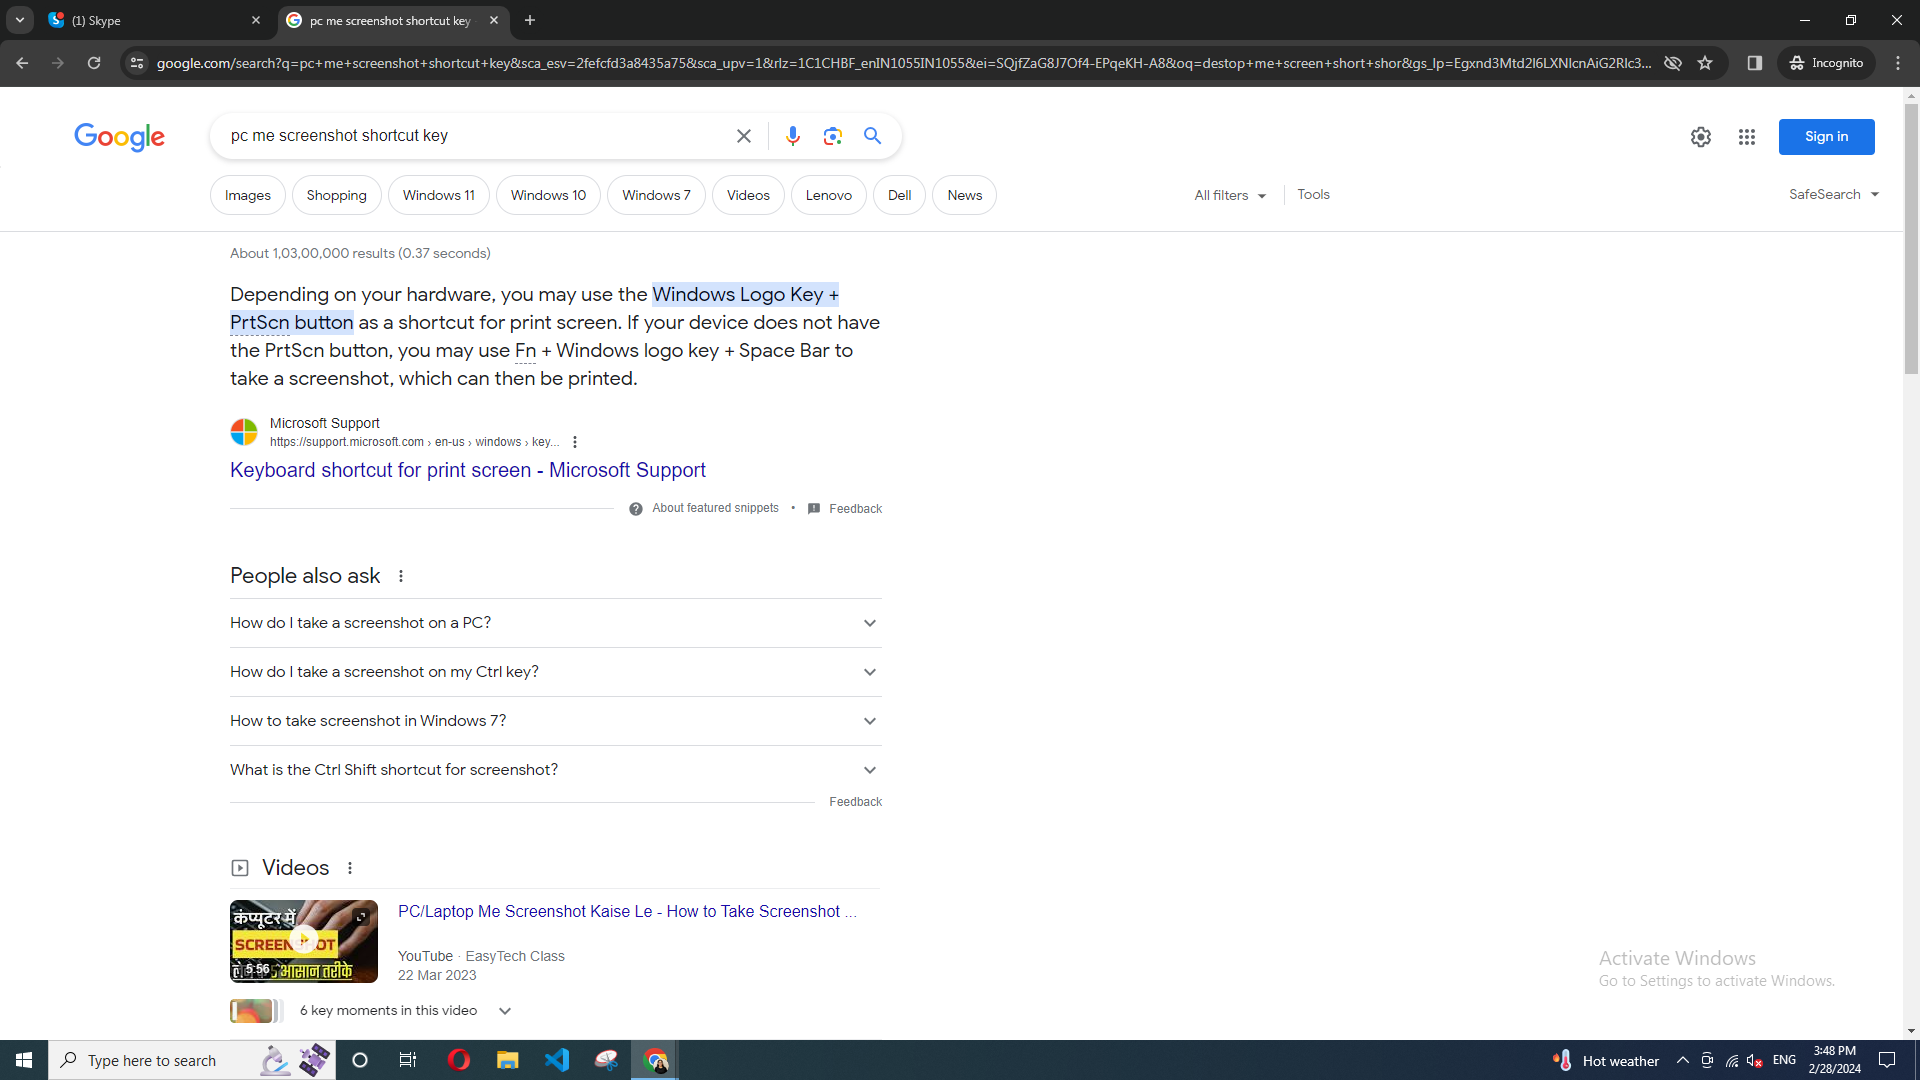Screen dimensions: 1920x1080
Task: Open Windows Start menu
Action: (24, 1060)
